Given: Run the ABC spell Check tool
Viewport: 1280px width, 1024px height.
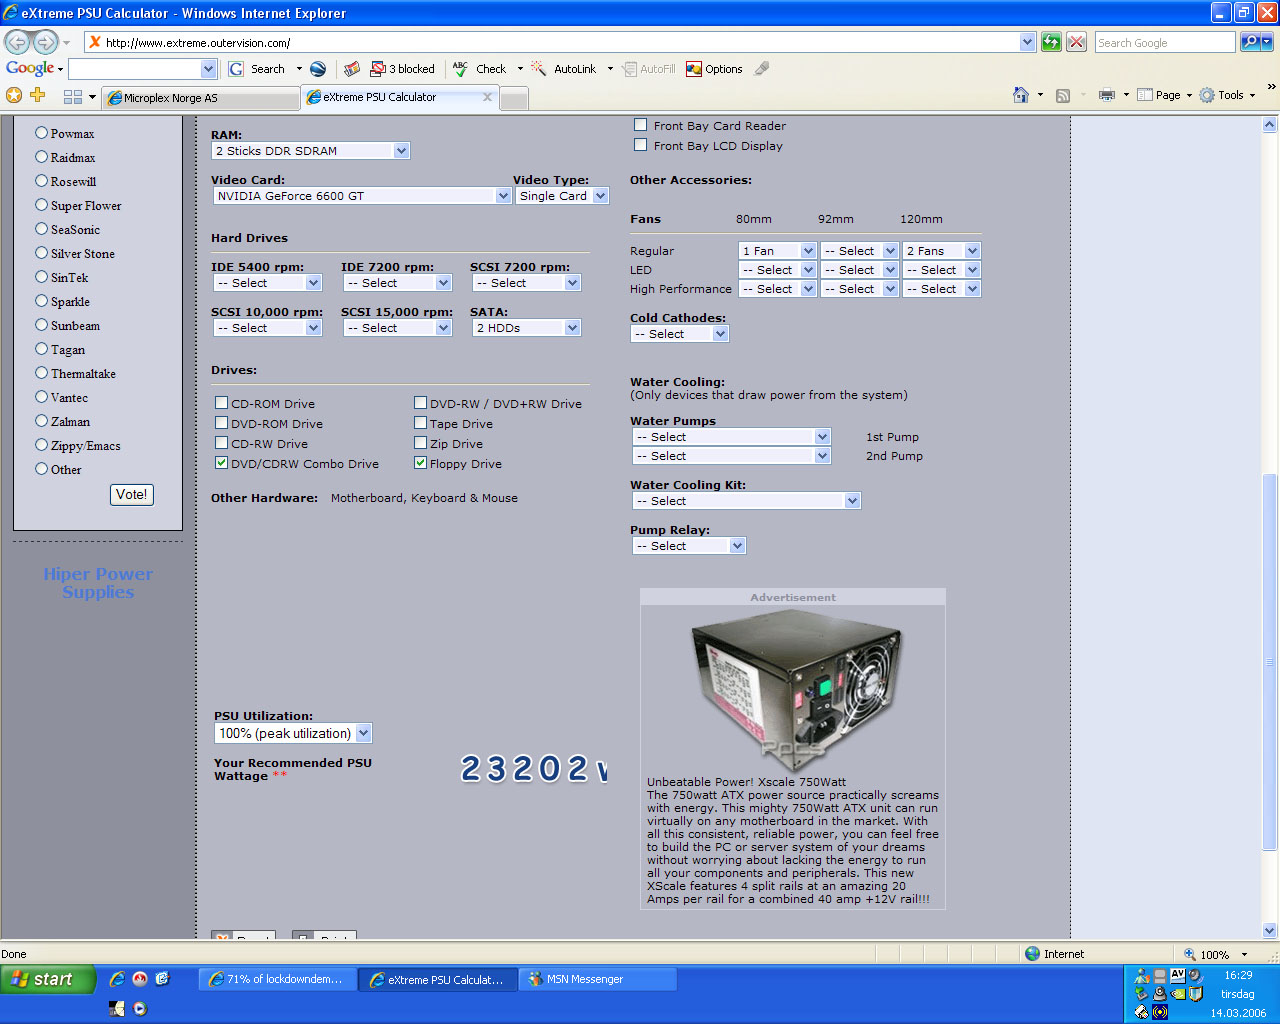Looking at the screenshot, I should (479, 69).
